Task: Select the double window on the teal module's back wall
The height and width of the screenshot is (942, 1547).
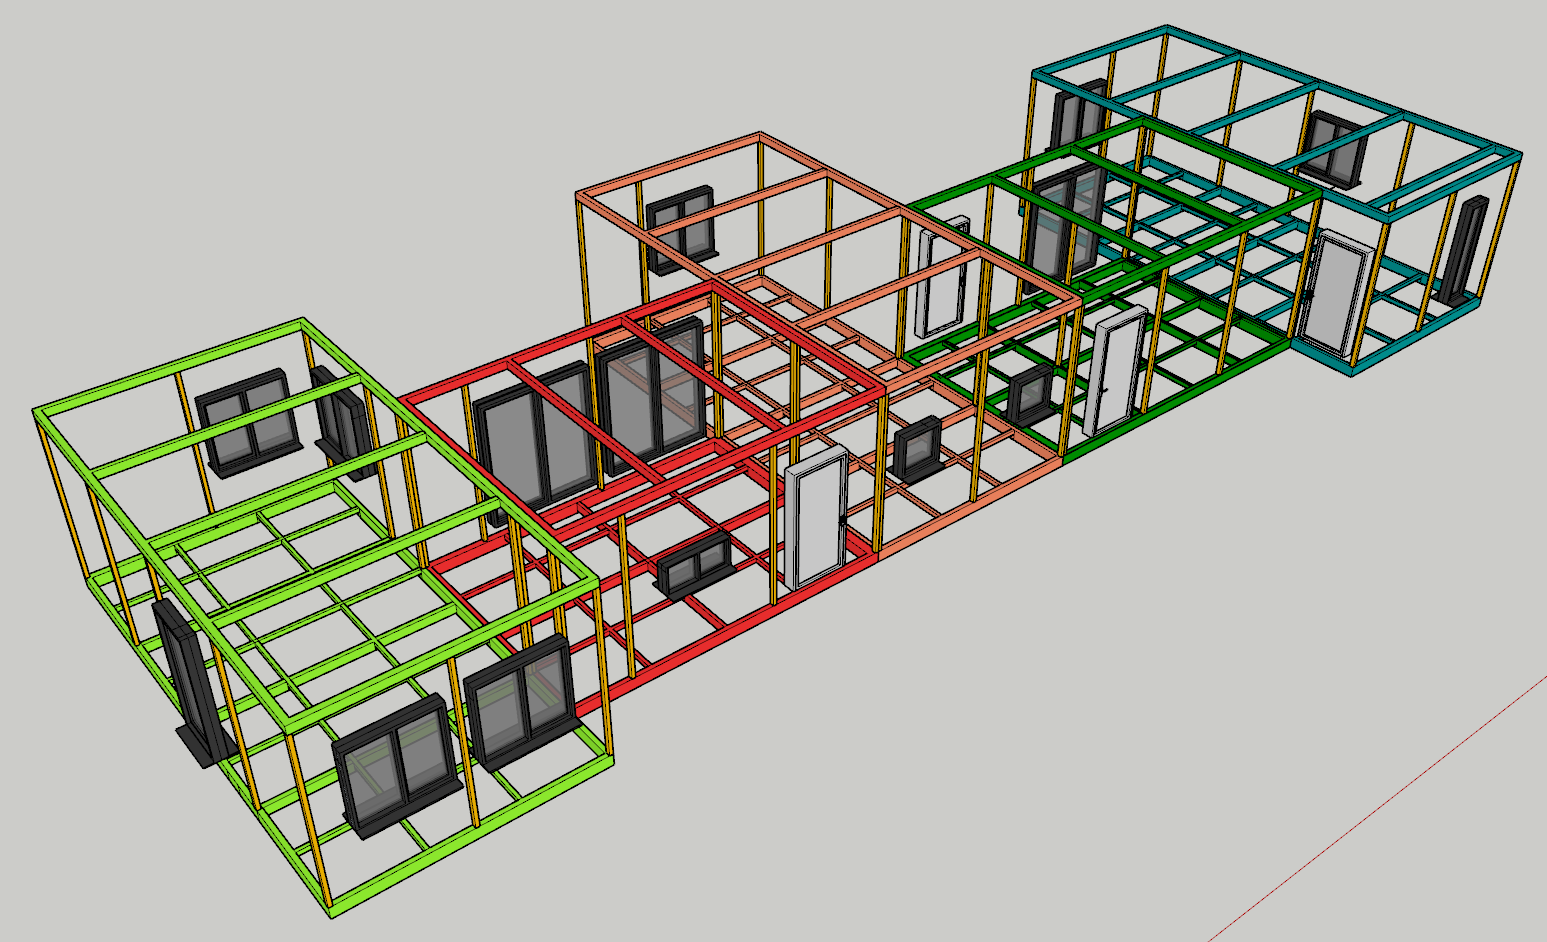Action: [1335, 147]
